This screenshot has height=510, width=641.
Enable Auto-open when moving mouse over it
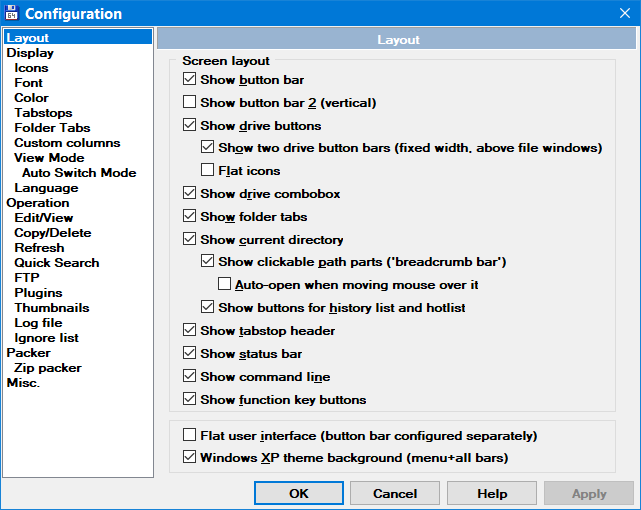225,284
